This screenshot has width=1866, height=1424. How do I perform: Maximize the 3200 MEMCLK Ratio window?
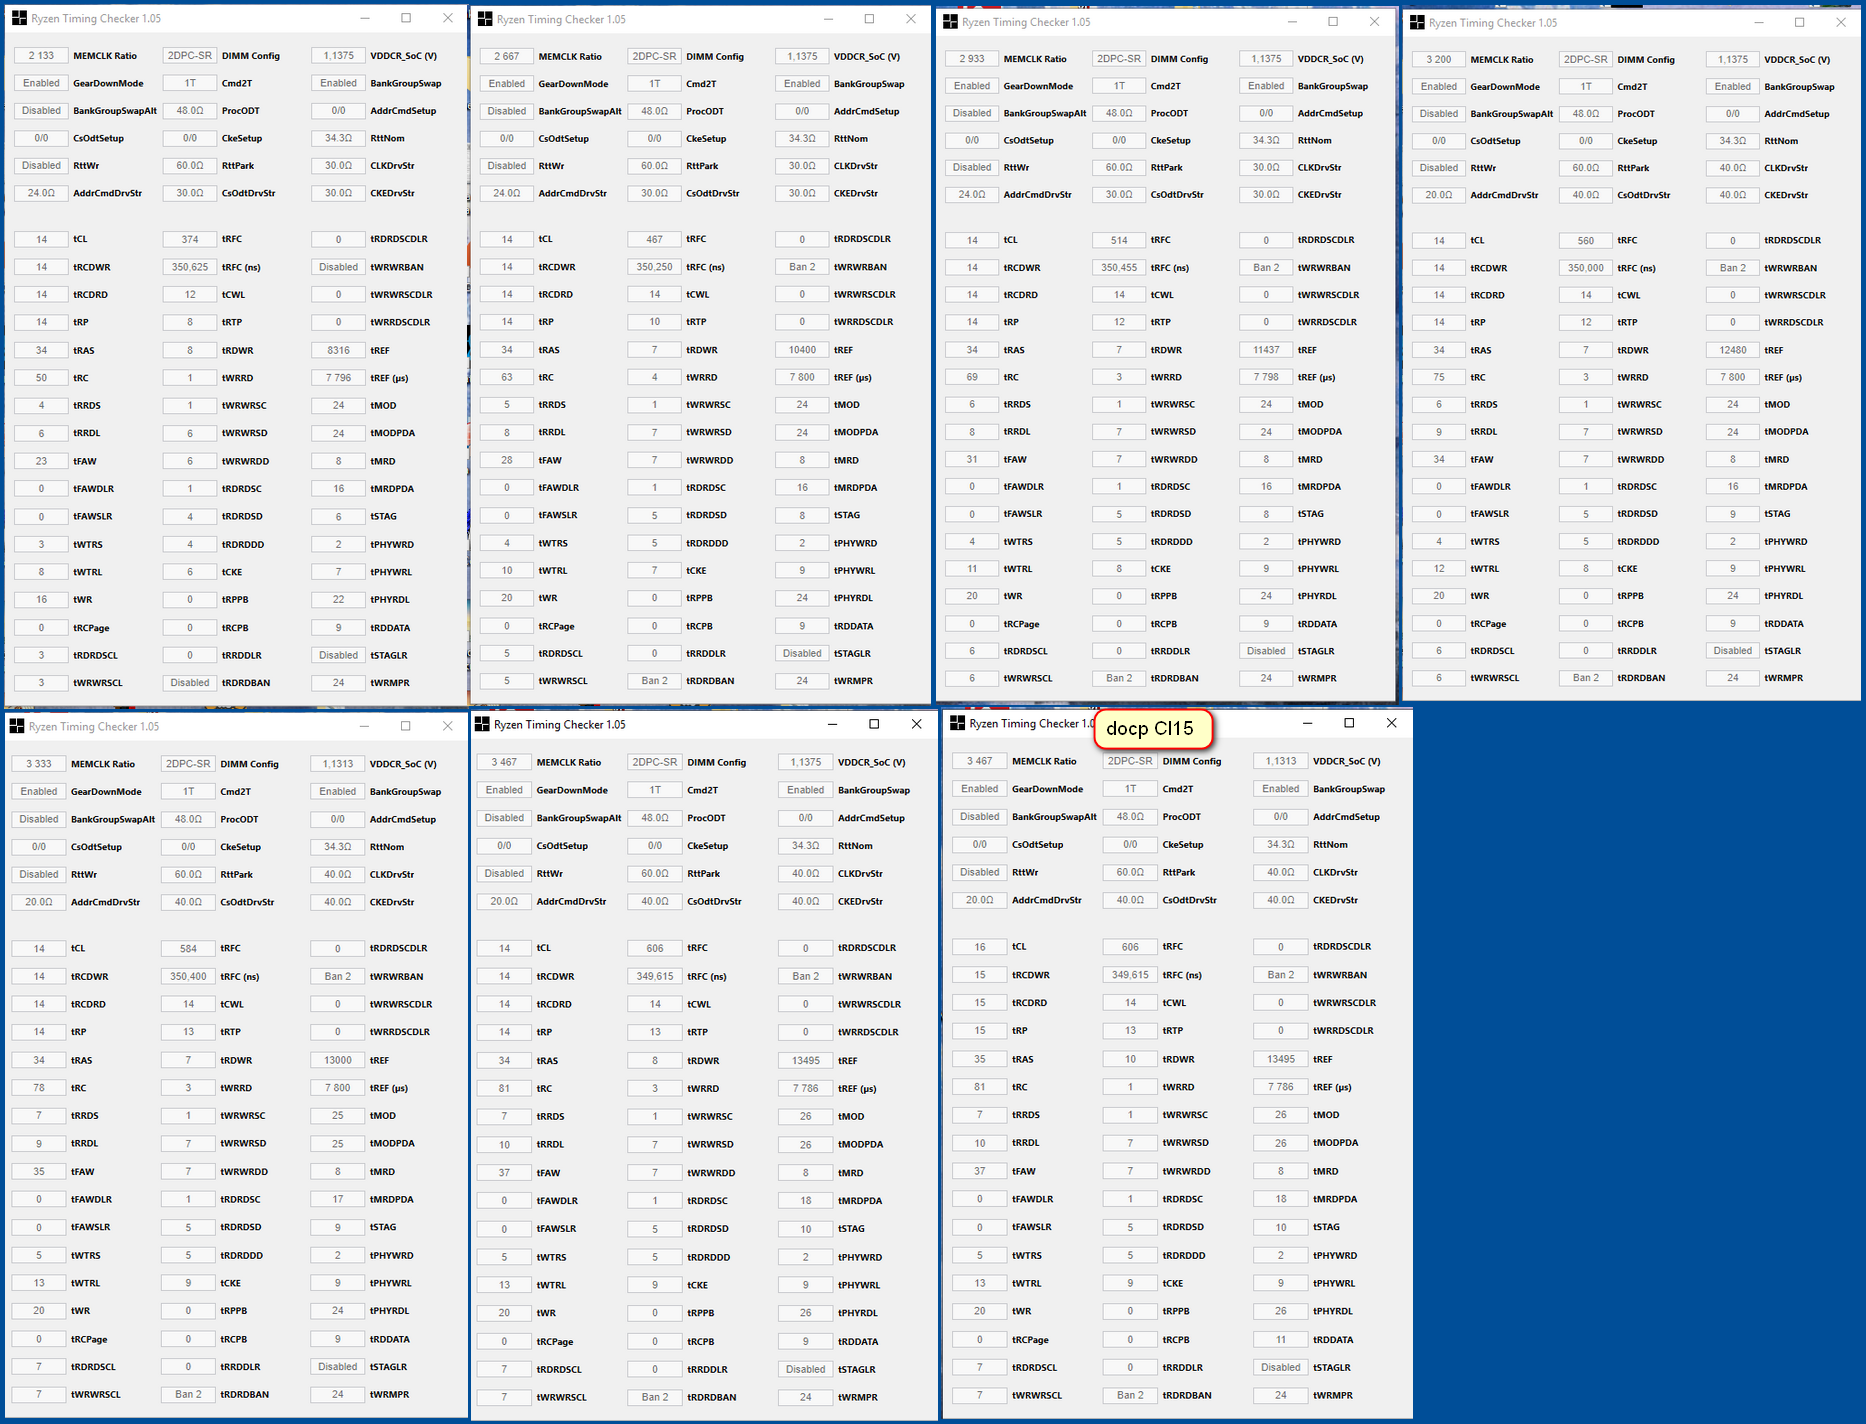pyautogui.click(x=1799, y=22)
